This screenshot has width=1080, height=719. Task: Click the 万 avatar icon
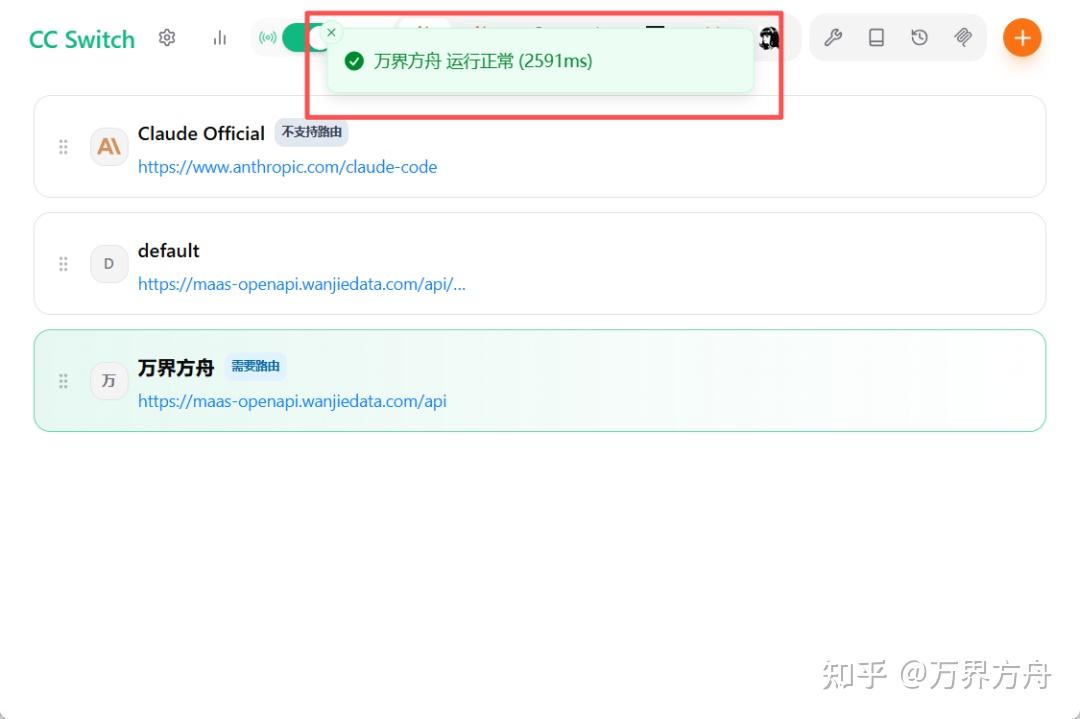(109, 381)
